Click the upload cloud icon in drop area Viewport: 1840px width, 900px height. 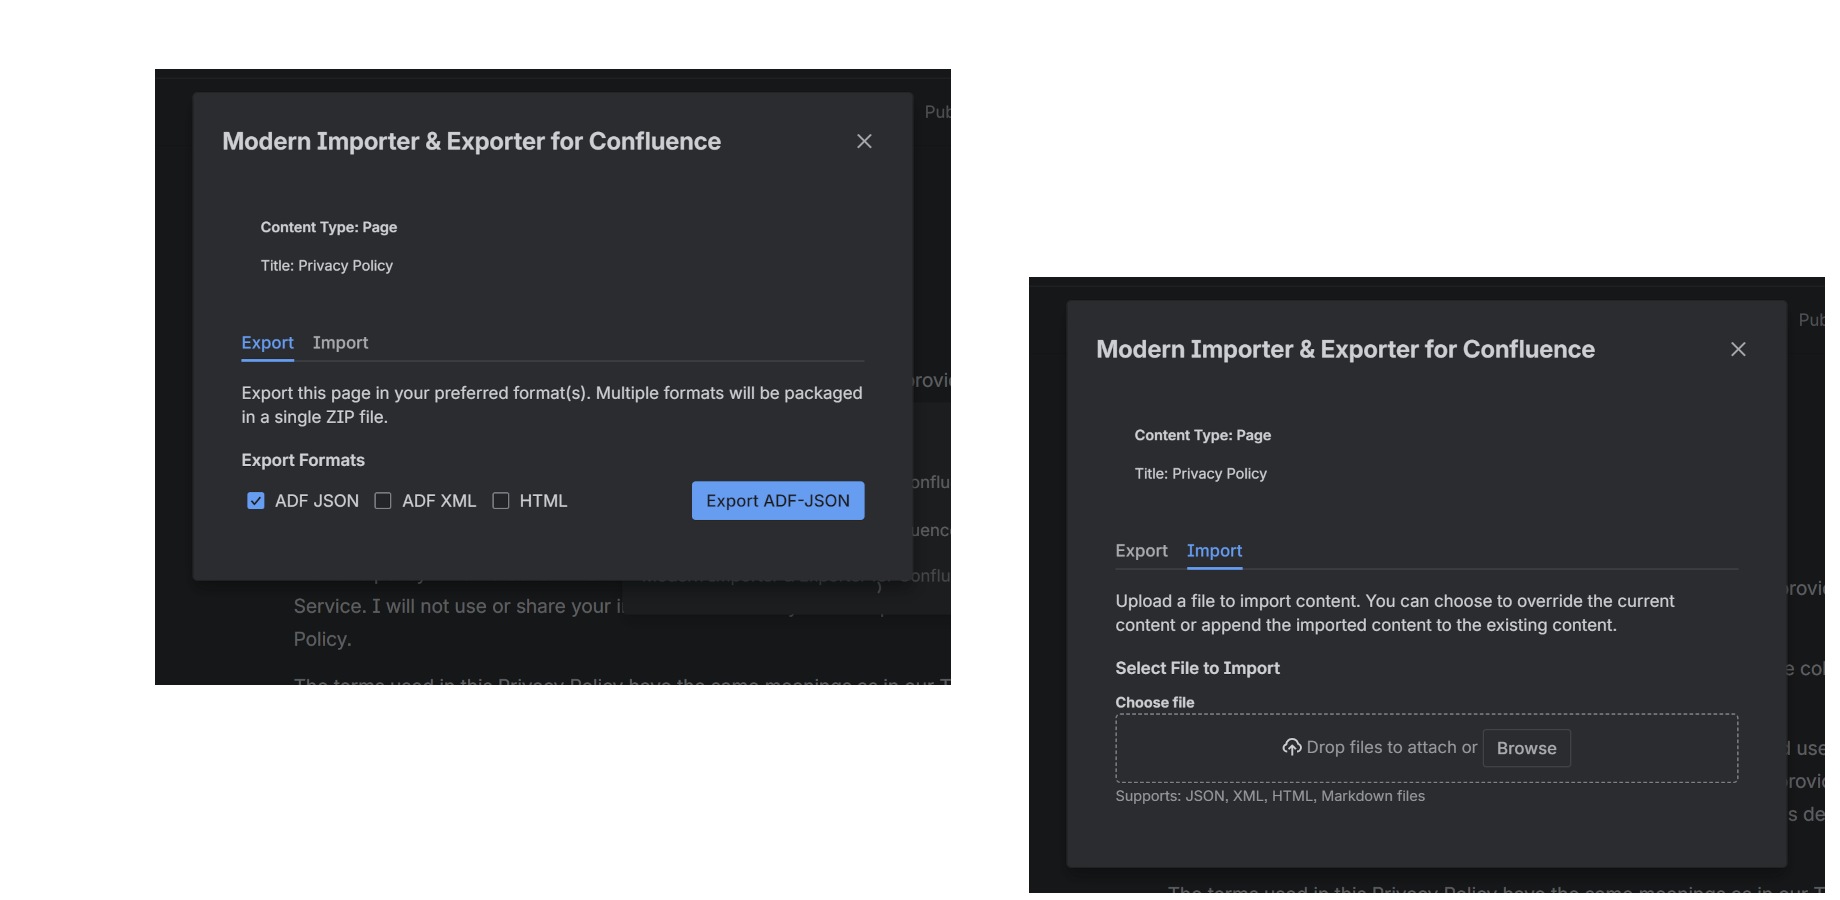pos(1292,747)
